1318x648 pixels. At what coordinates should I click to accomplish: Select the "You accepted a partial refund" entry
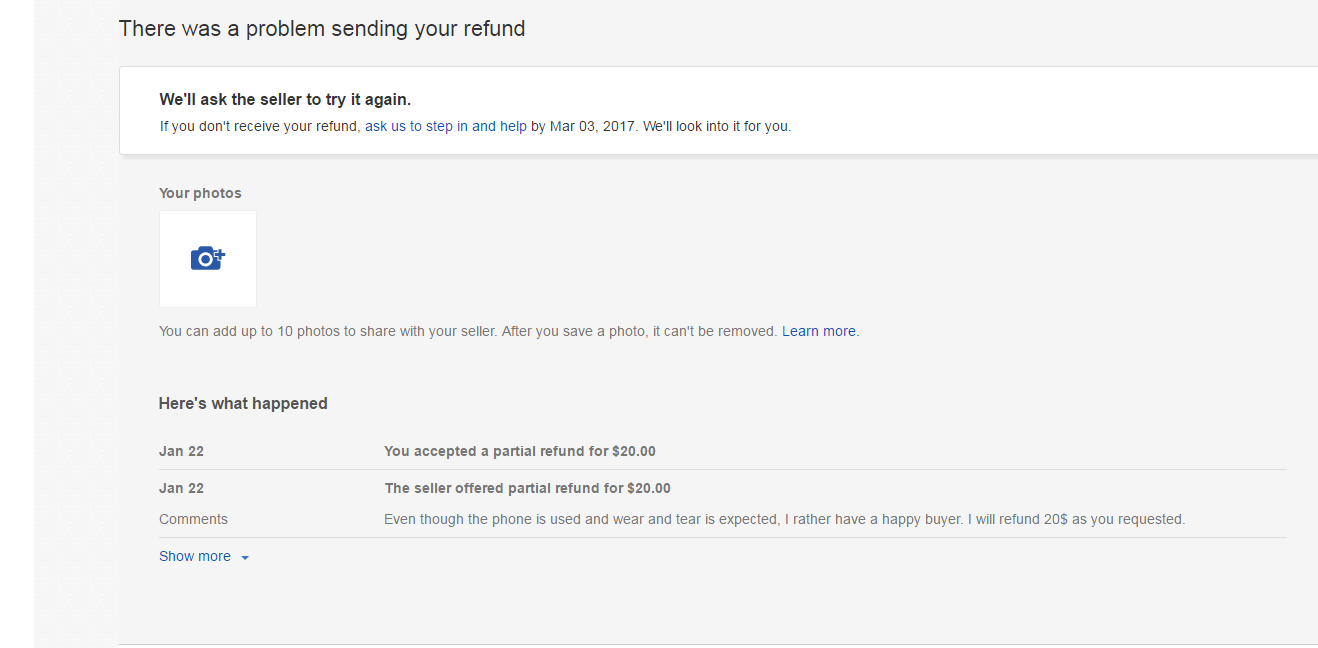pos(519,451)
